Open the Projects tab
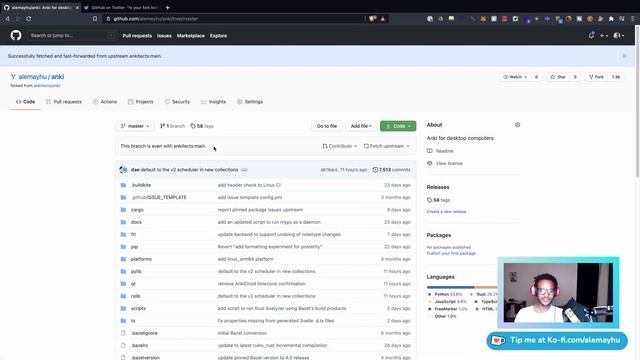The image size is (640, 360). [140, 102]
